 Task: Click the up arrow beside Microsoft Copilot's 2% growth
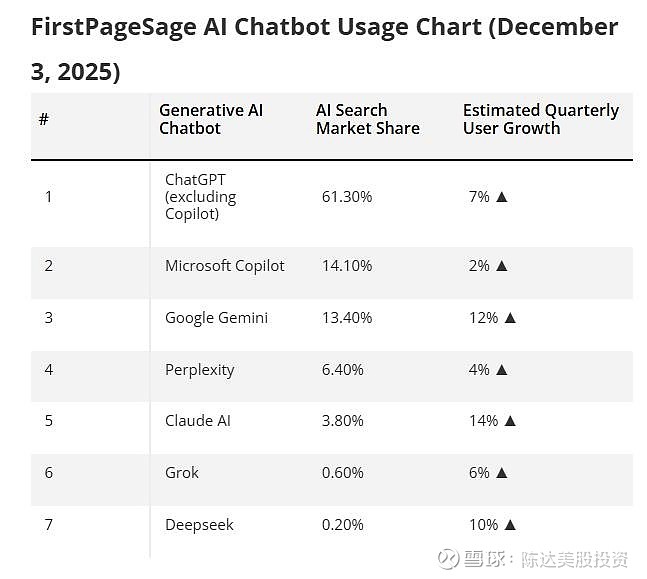point(502,266)
